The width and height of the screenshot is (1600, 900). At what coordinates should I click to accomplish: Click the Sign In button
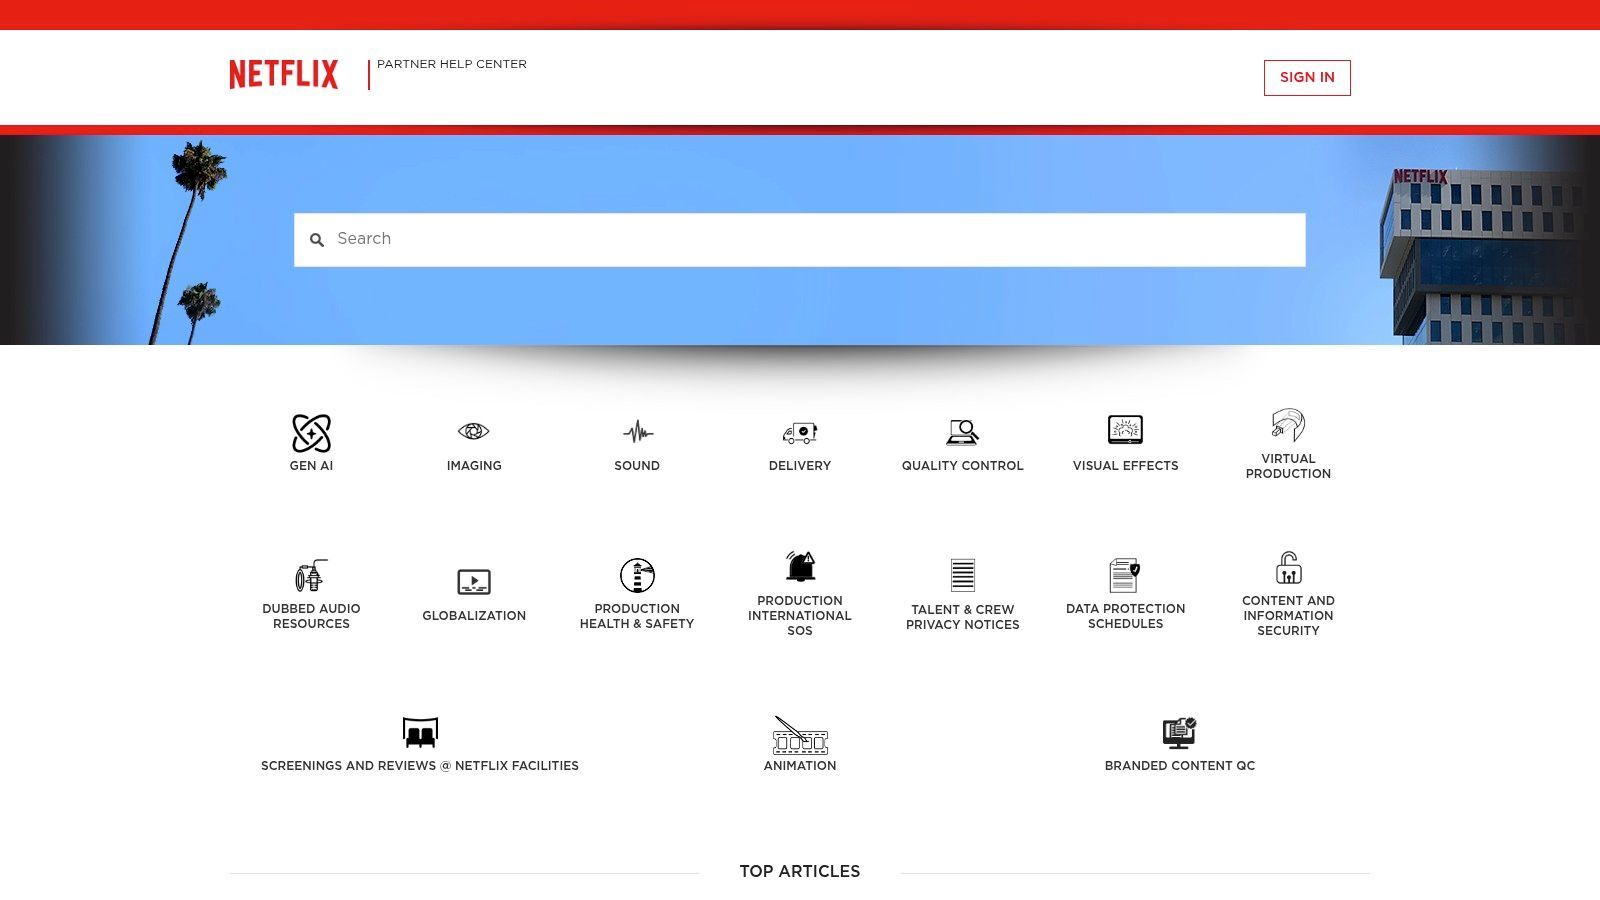1307,78
